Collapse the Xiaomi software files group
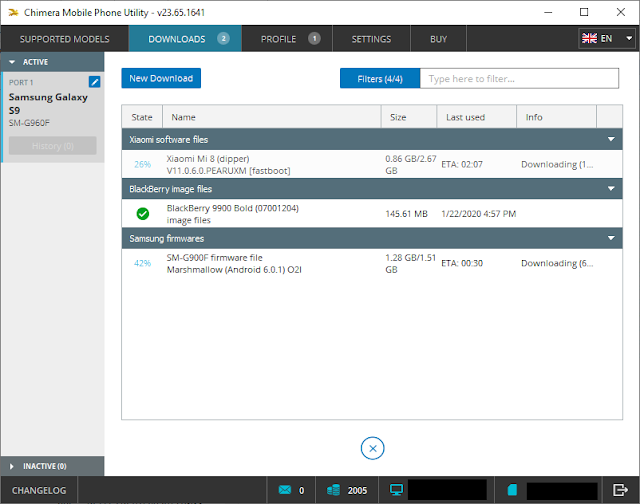 click(x=611, y=139)
